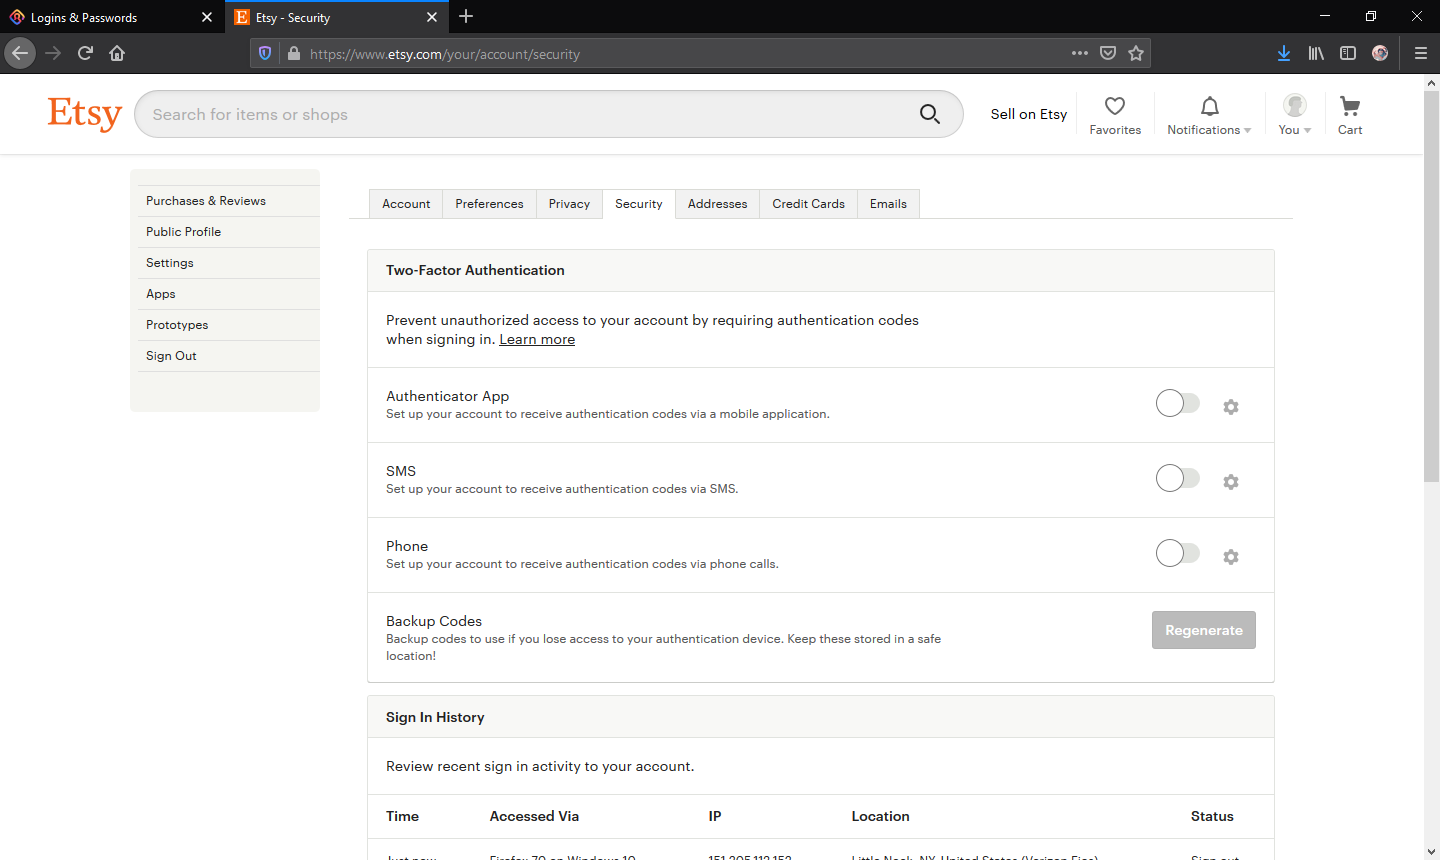1440x860 pixels.
Task: Switch to the Account tab
Action: [x=406, y=204]
